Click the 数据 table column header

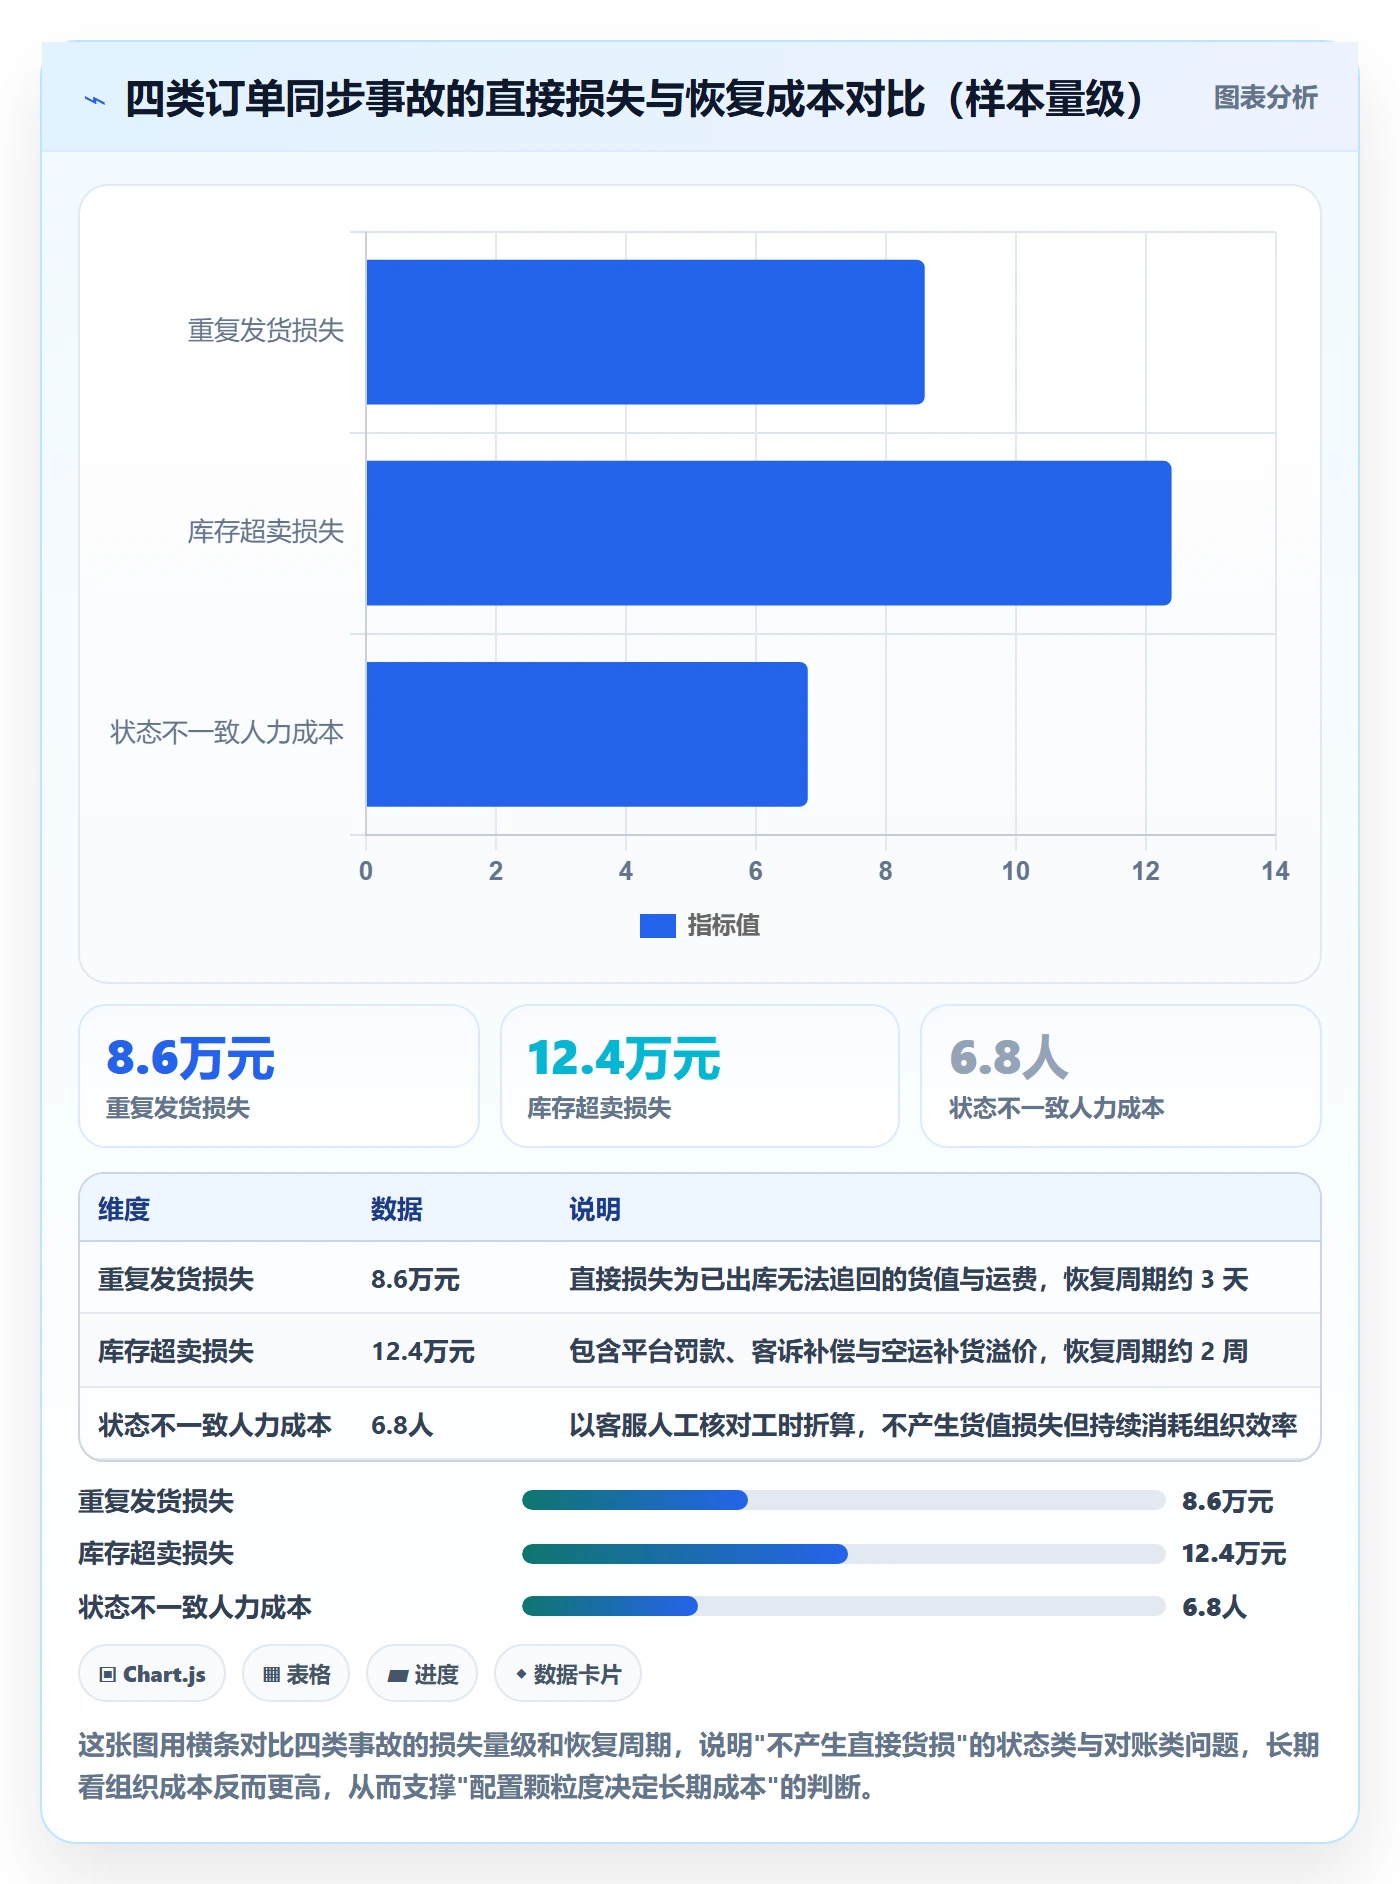pyautogui.click(x=397, y=1209)
